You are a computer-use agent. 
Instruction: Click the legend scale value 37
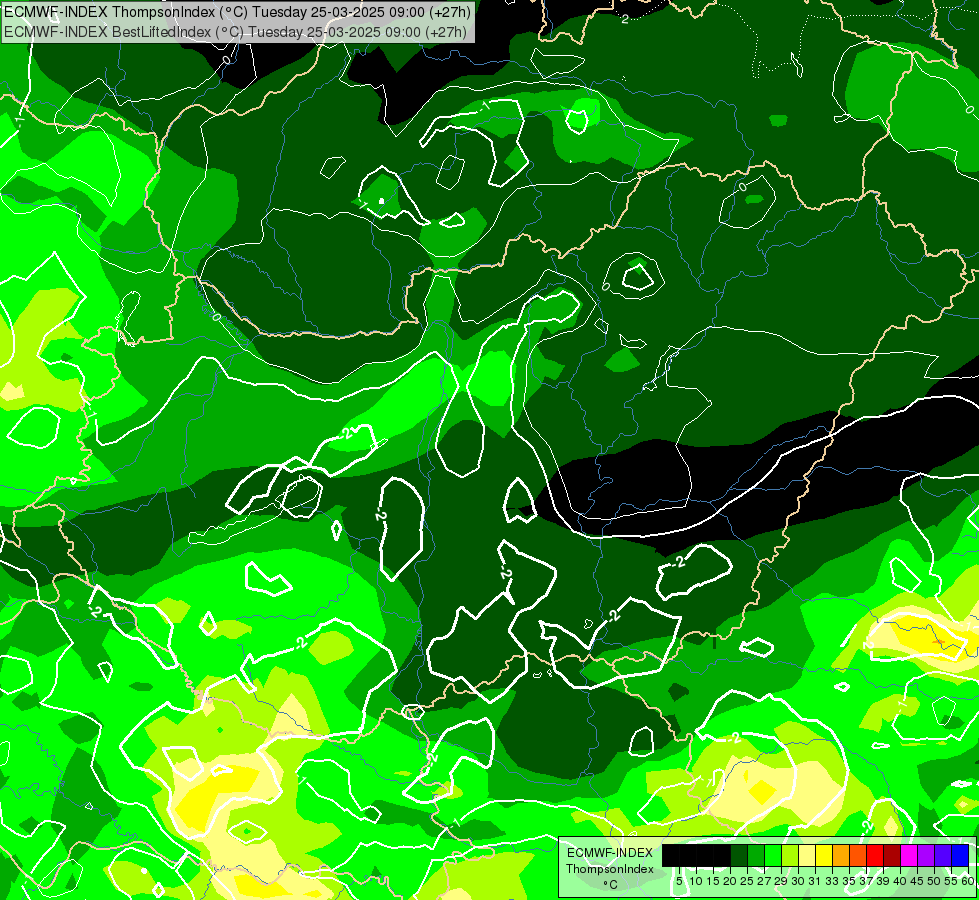point(867,881)
